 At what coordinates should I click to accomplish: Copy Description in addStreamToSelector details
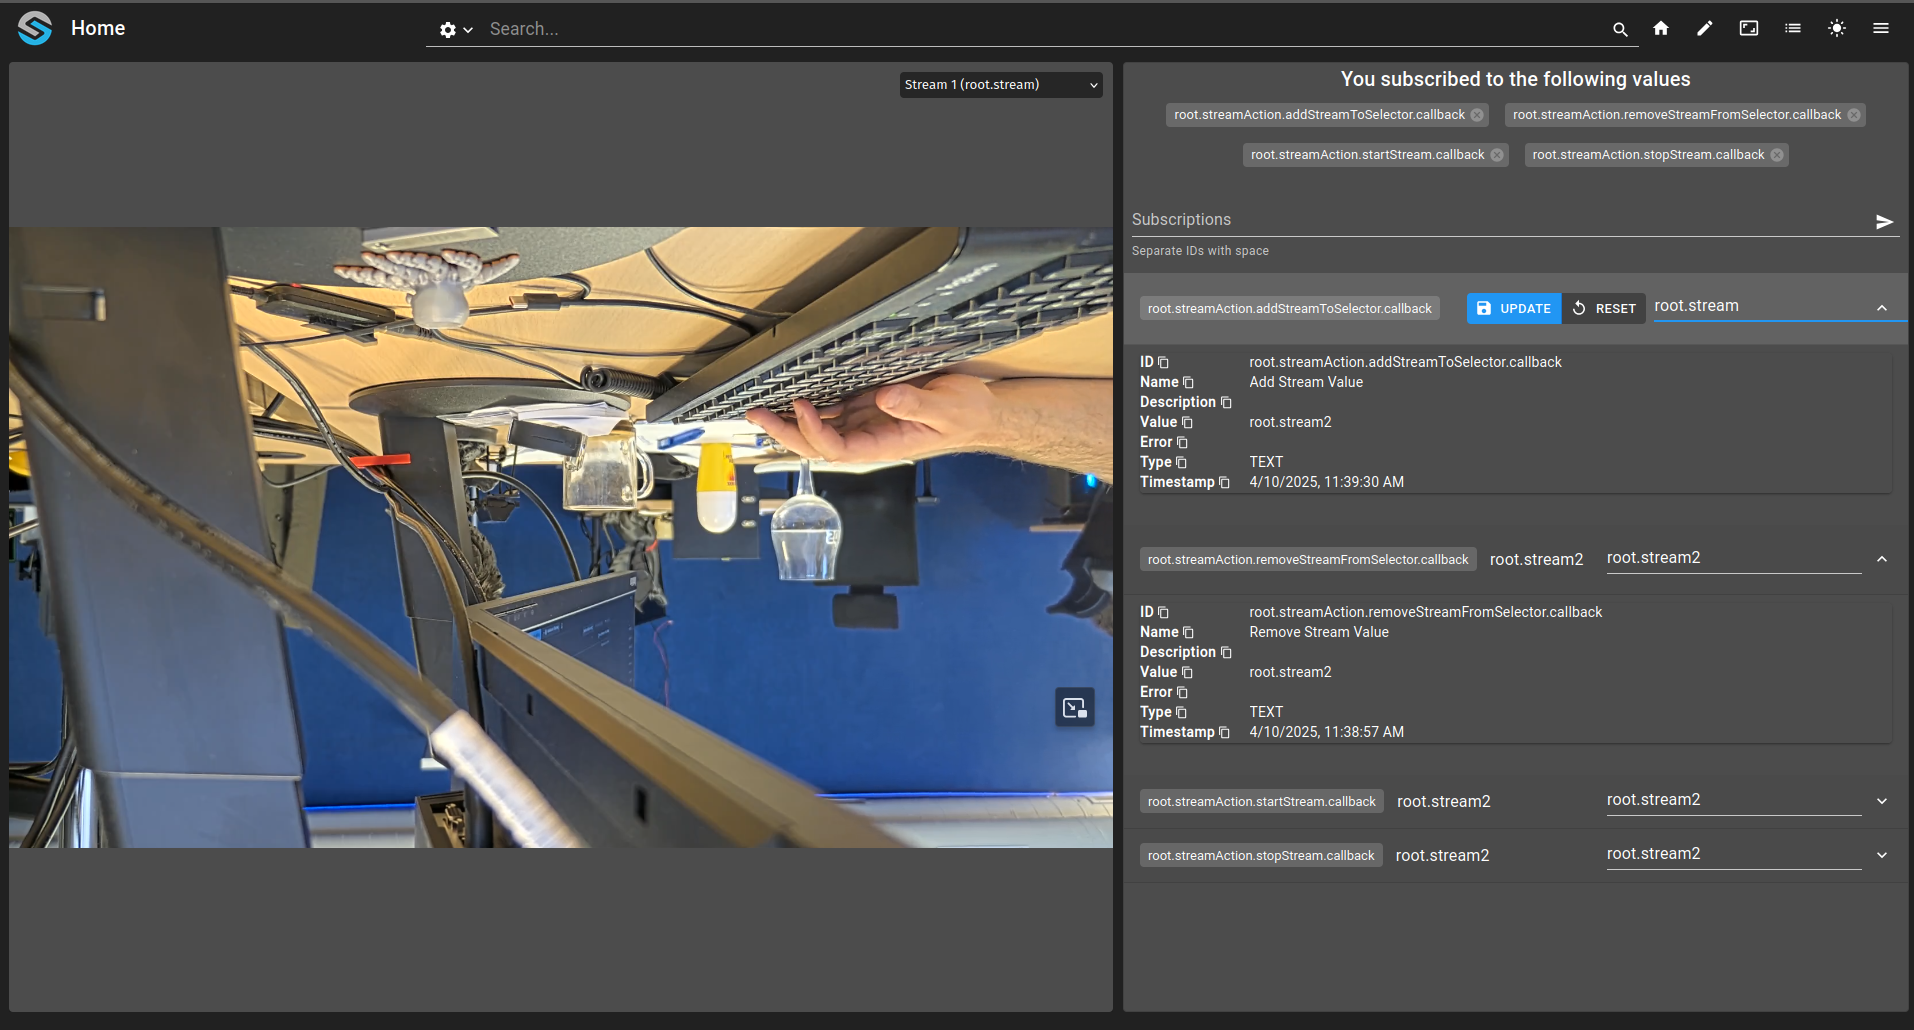point(1226,402)
